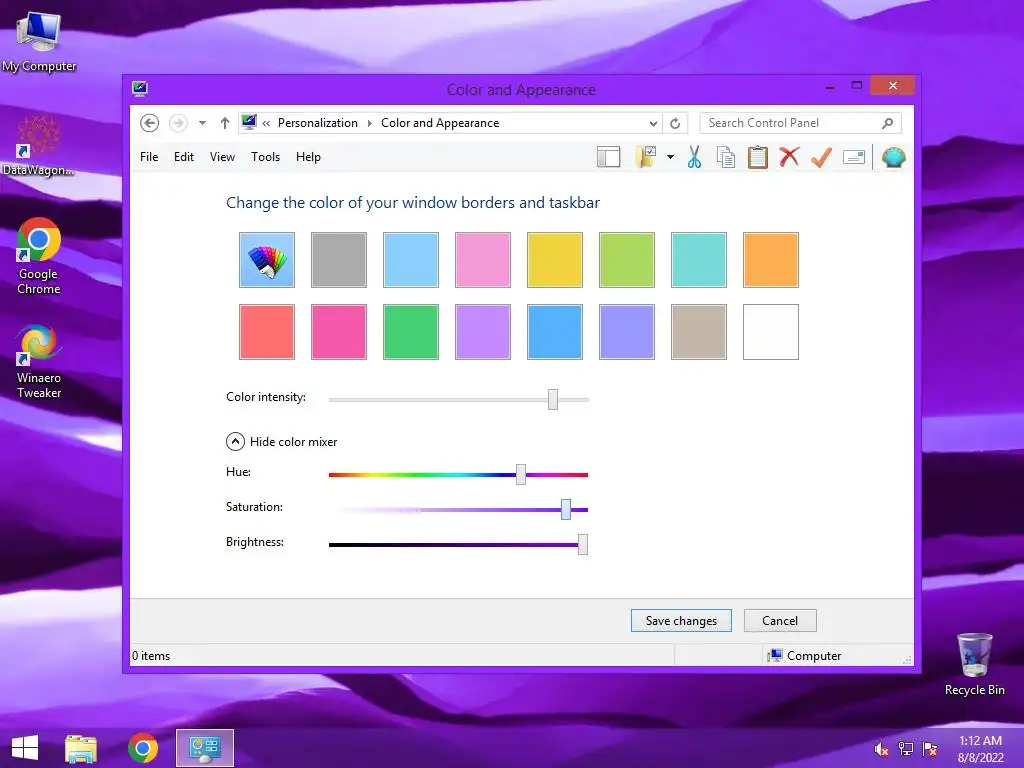Collapse the color mixer with Hide arrow
The image size is (1024, 768).
tap(235, 442)
